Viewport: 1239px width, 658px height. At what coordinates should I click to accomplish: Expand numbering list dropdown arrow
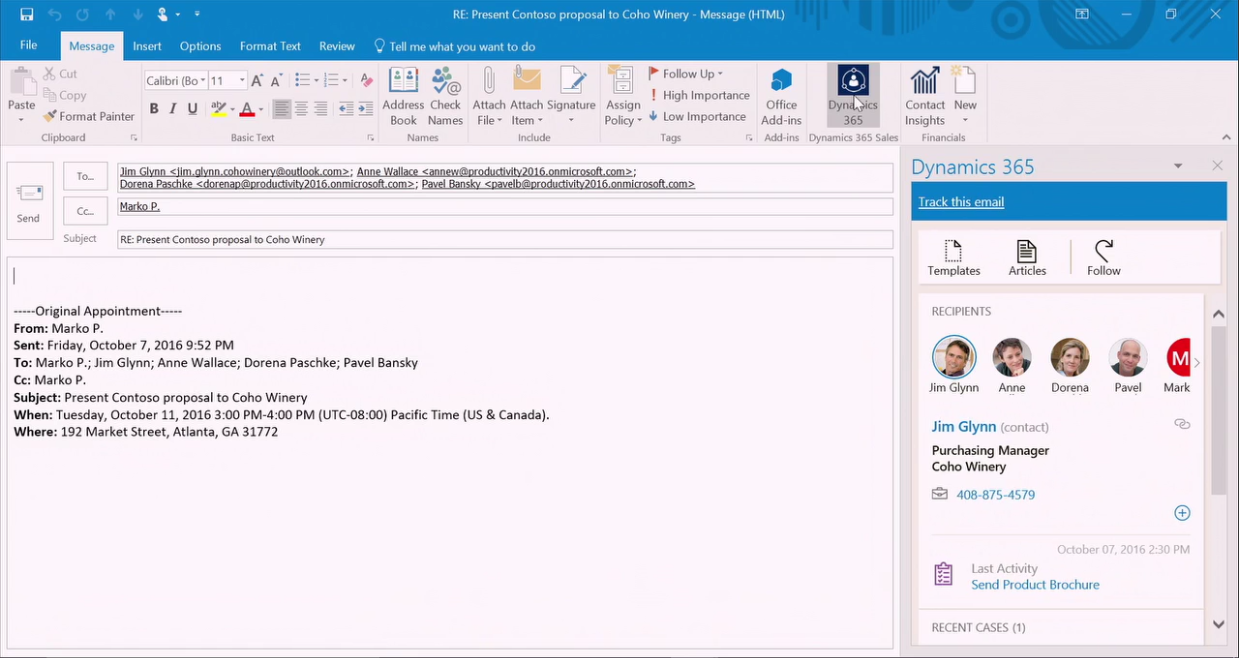click(x=345, y=80)
